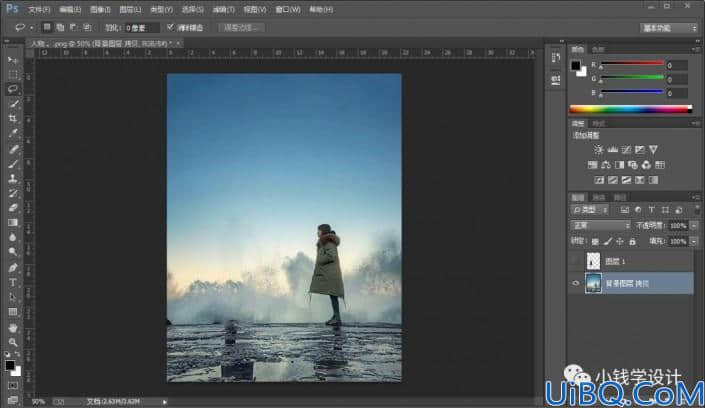Select the Eraser tool

(x=13, y=208)
